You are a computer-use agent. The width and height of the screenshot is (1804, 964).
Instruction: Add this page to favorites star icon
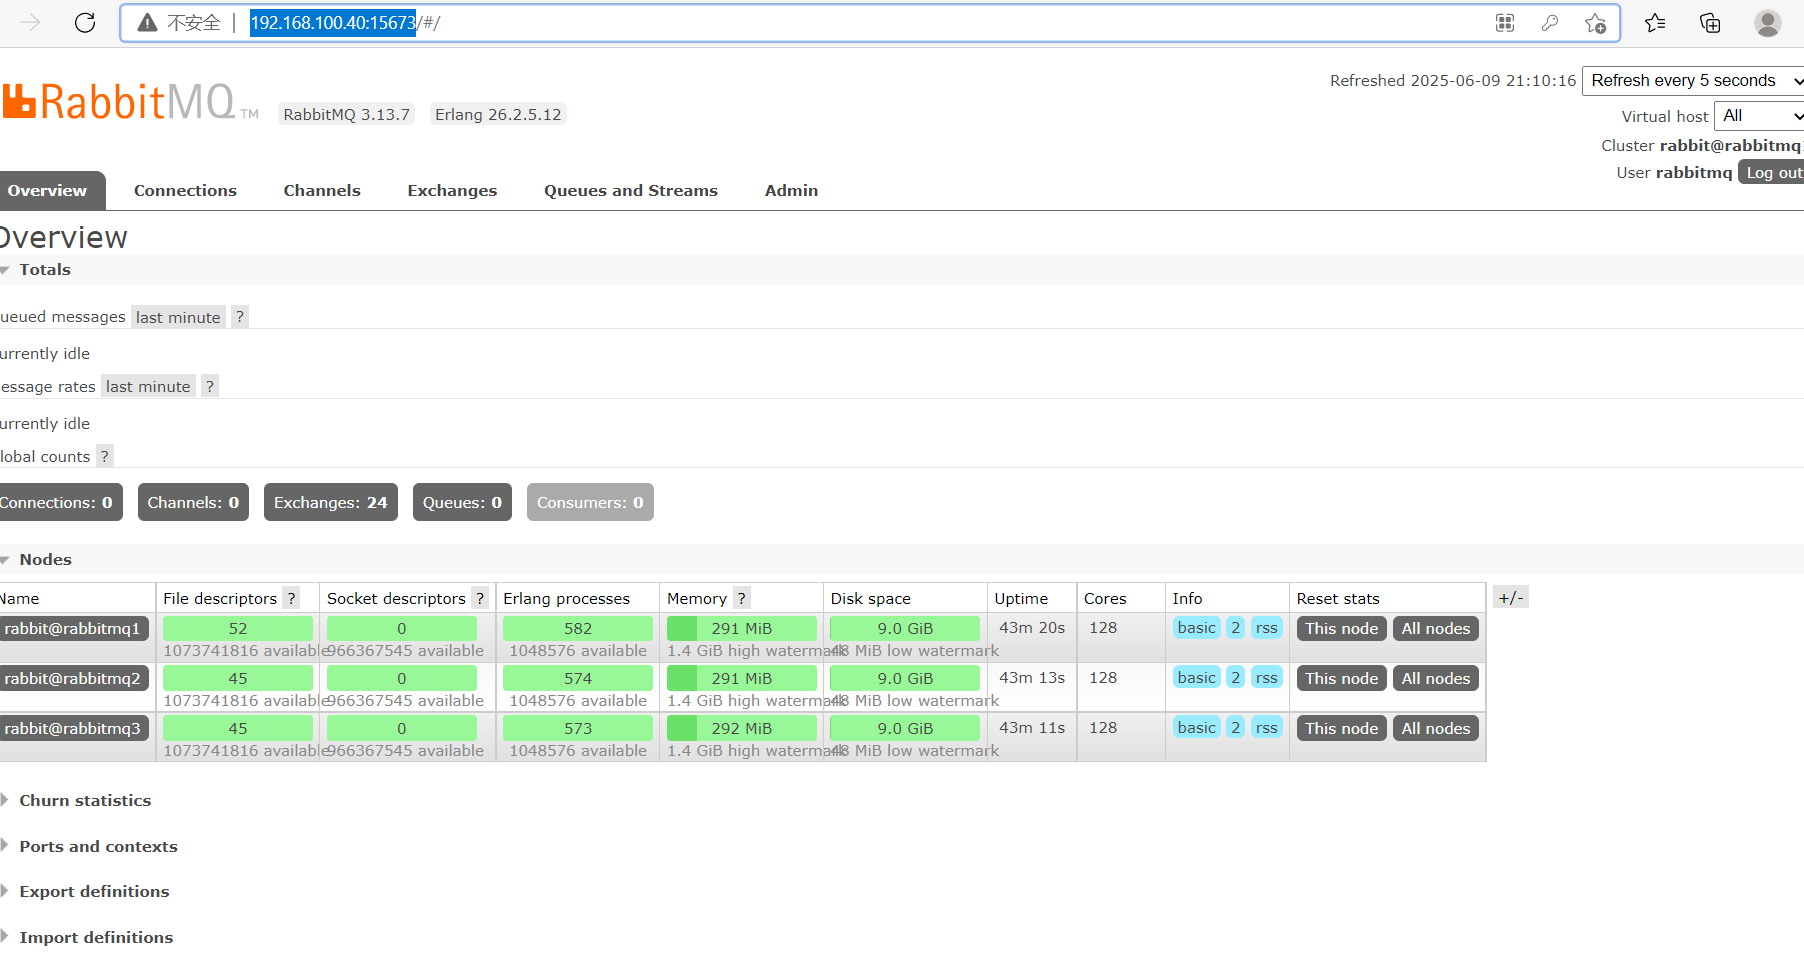tap(1595, 23)
